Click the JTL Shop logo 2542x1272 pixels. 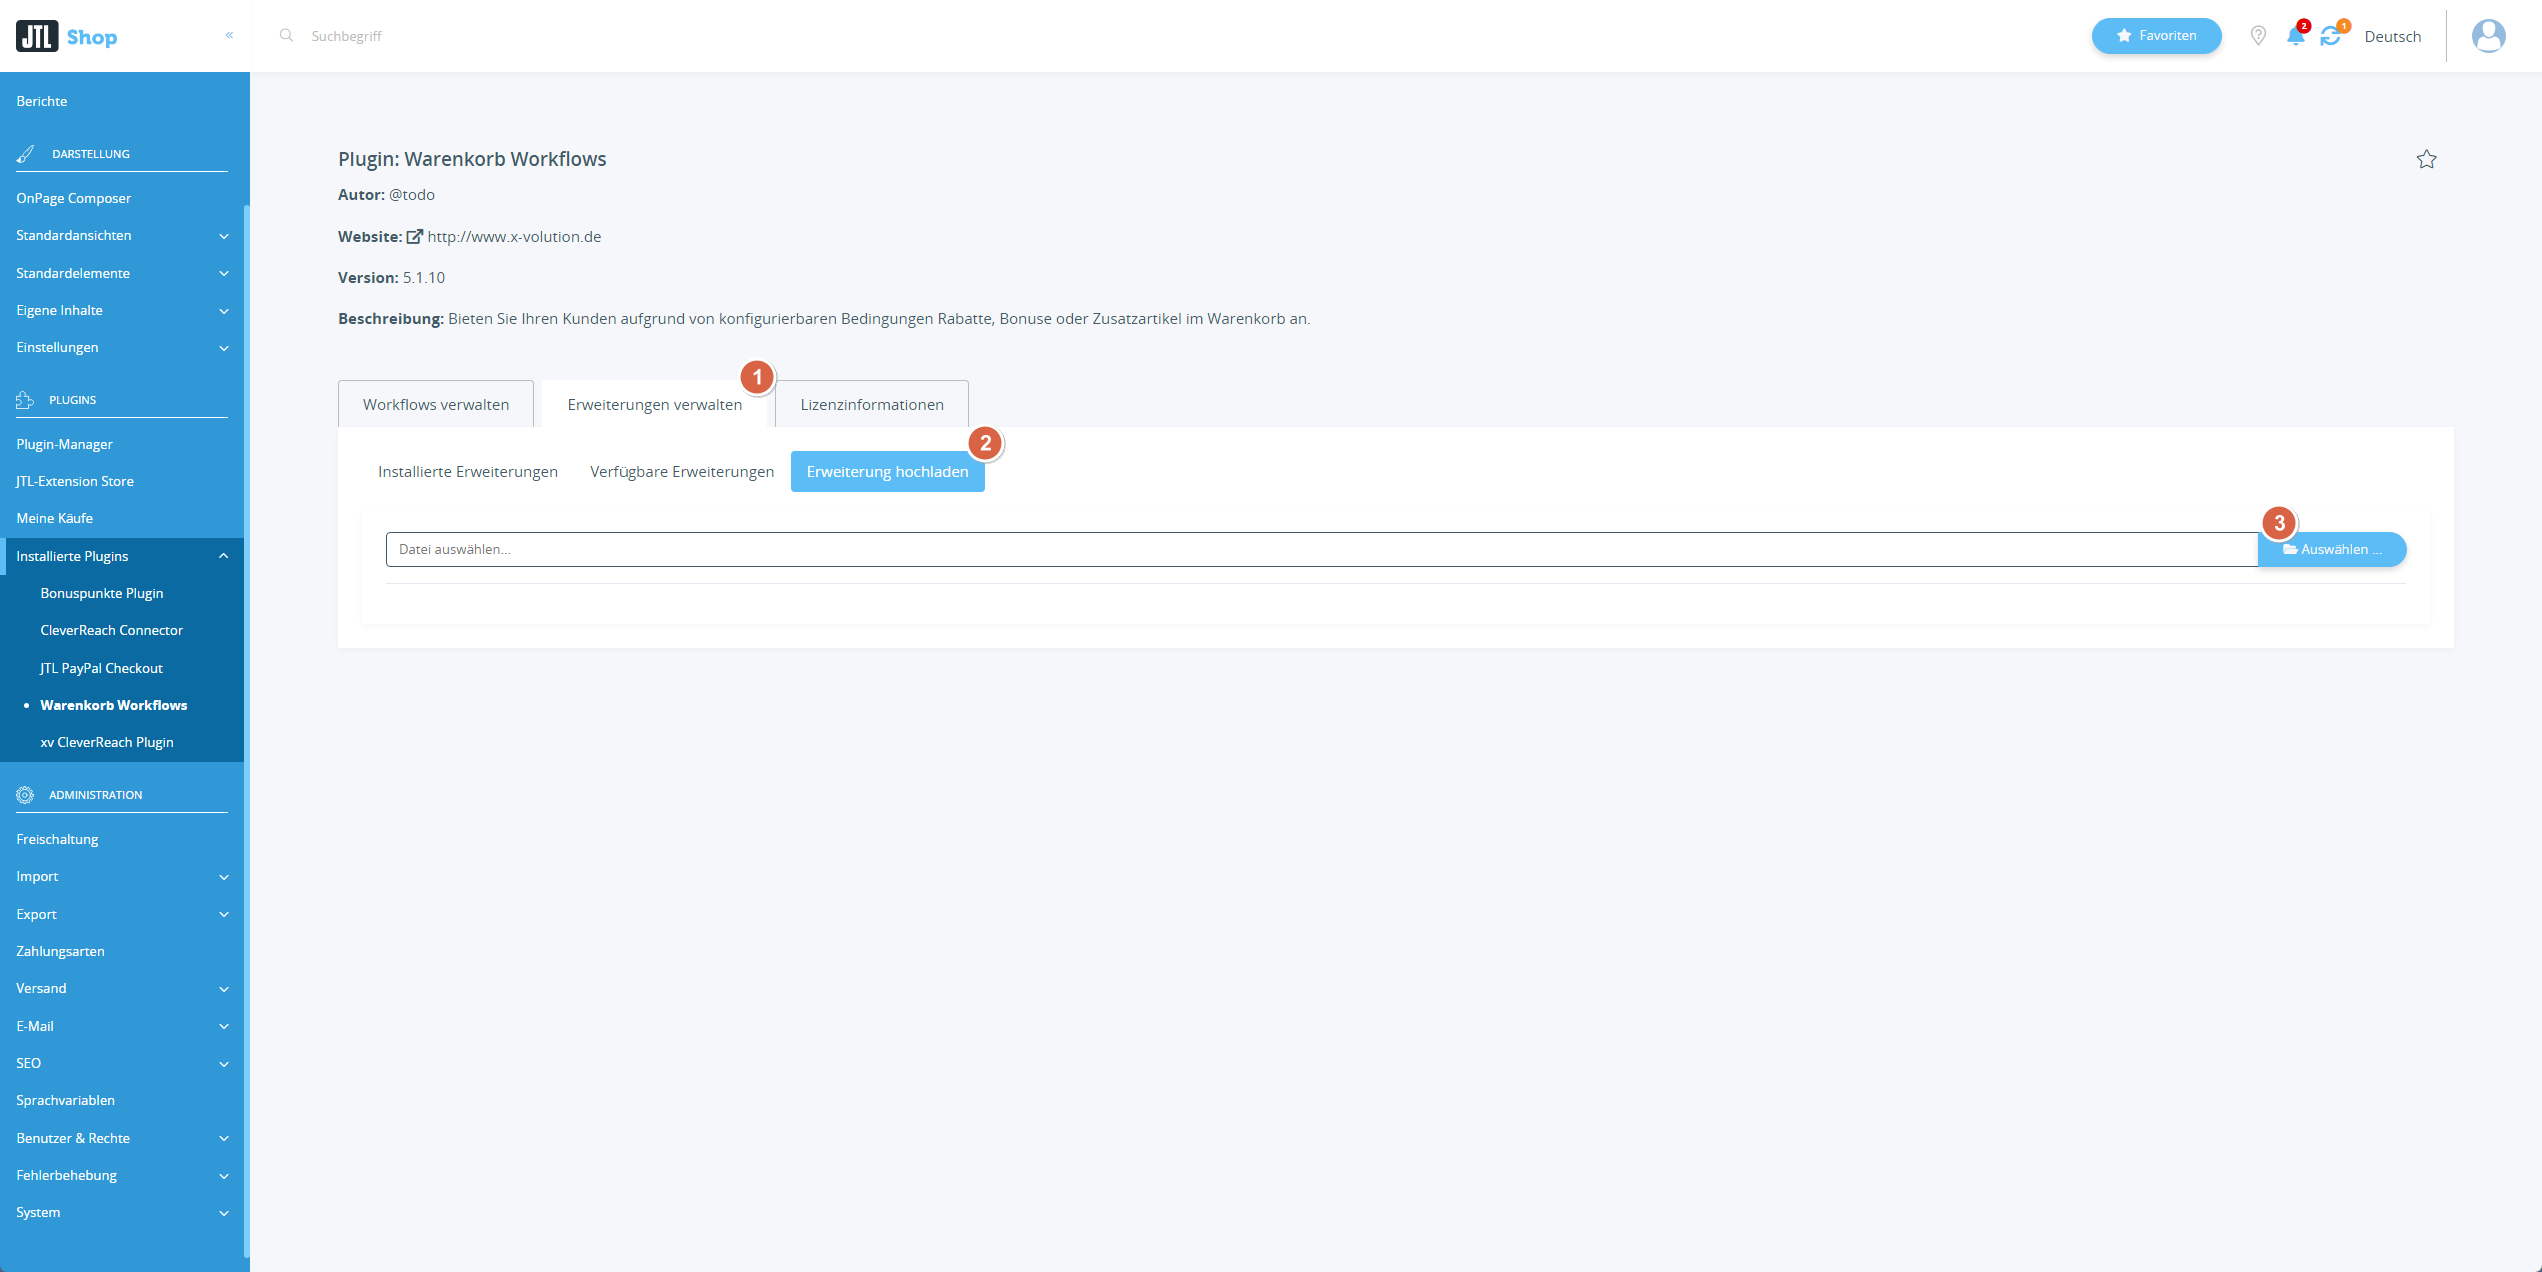[67, 37]
